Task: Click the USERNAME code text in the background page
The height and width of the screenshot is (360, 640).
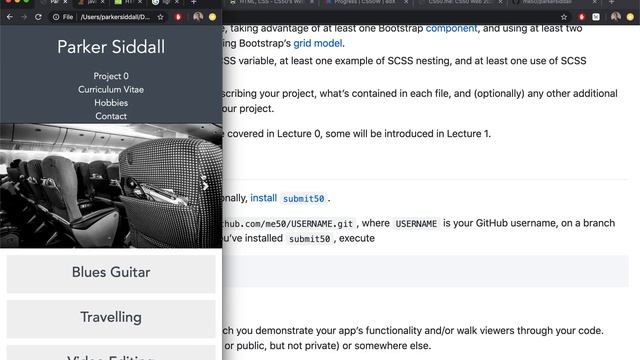Action: point(416,224)
